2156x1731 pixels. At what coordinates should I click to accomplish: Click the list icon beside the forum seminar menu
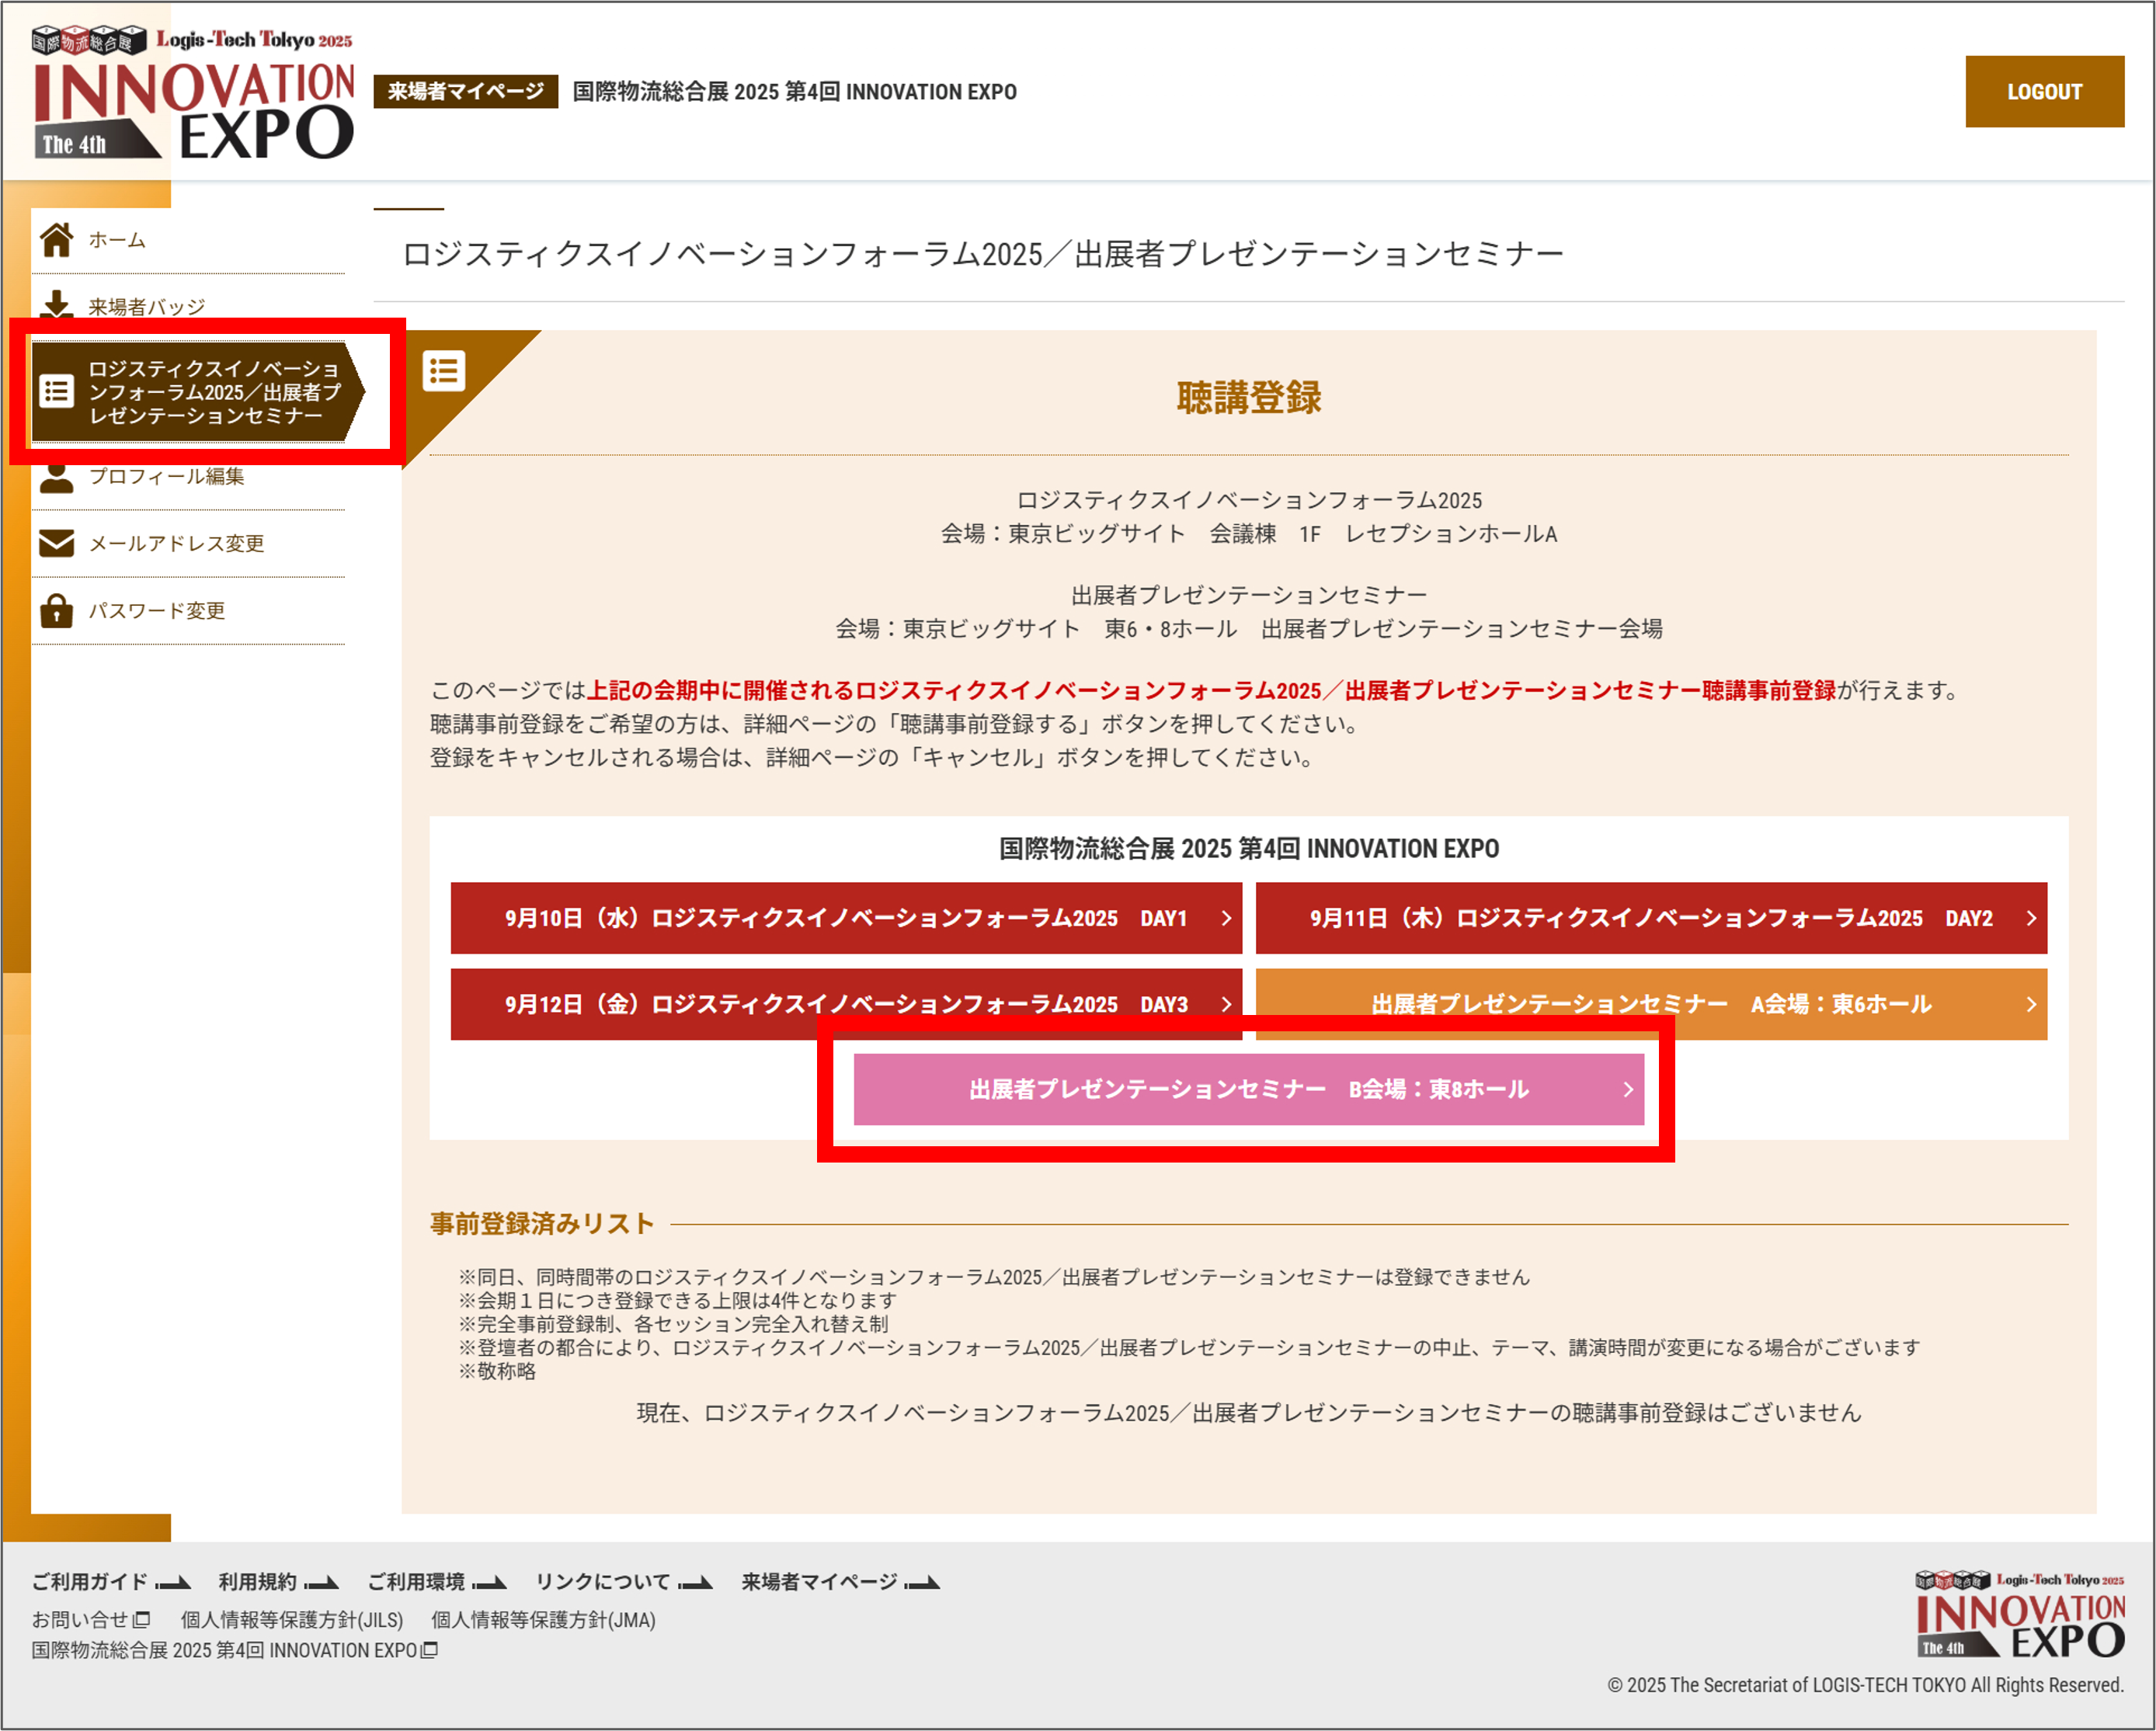(57, 391)
